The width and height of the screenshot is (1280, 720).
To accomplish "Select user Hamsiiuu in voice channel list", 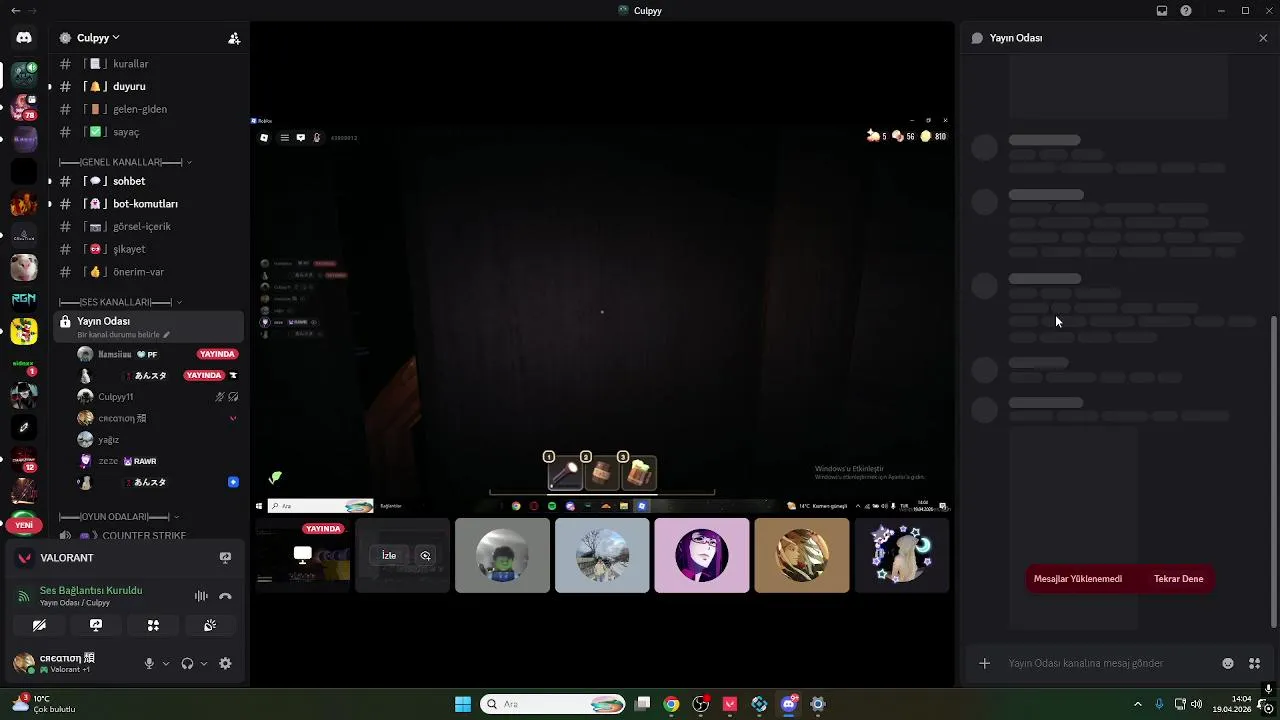I will (158, 354).
